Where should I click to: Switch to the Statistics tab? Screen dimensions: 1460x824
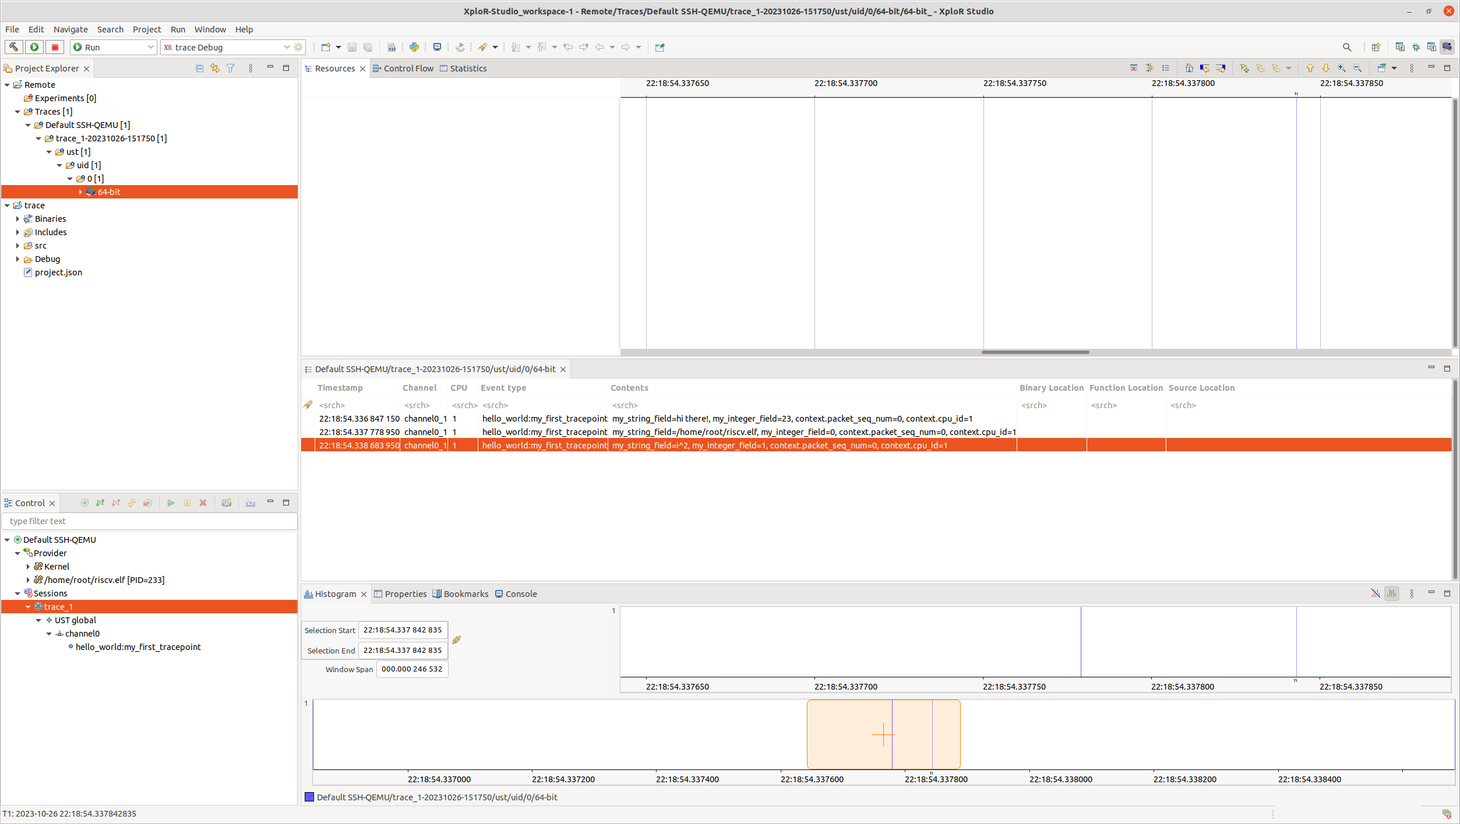coord(463,68)
